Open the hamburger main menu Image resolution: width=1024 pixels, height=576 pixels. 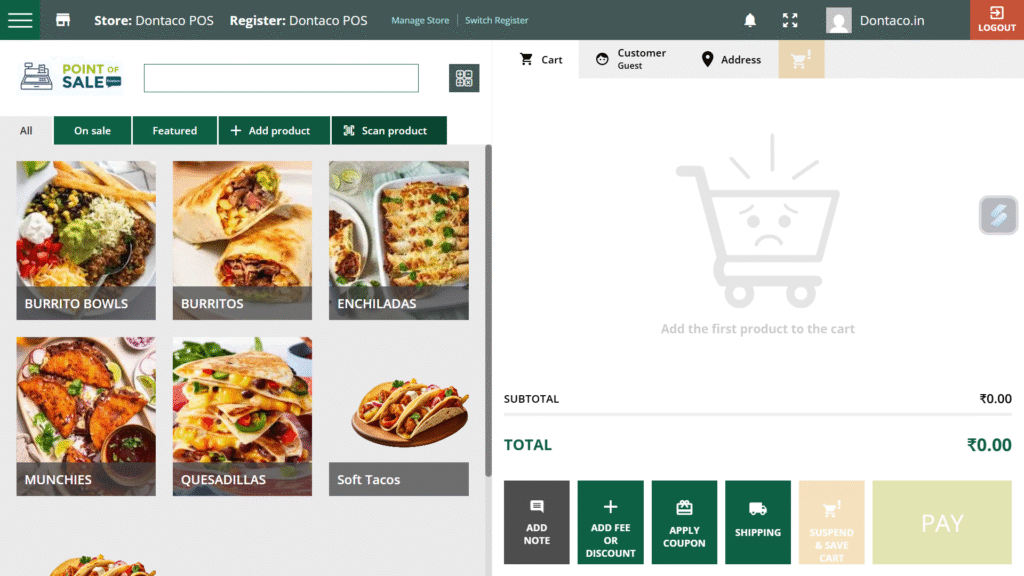pos(20,20)
